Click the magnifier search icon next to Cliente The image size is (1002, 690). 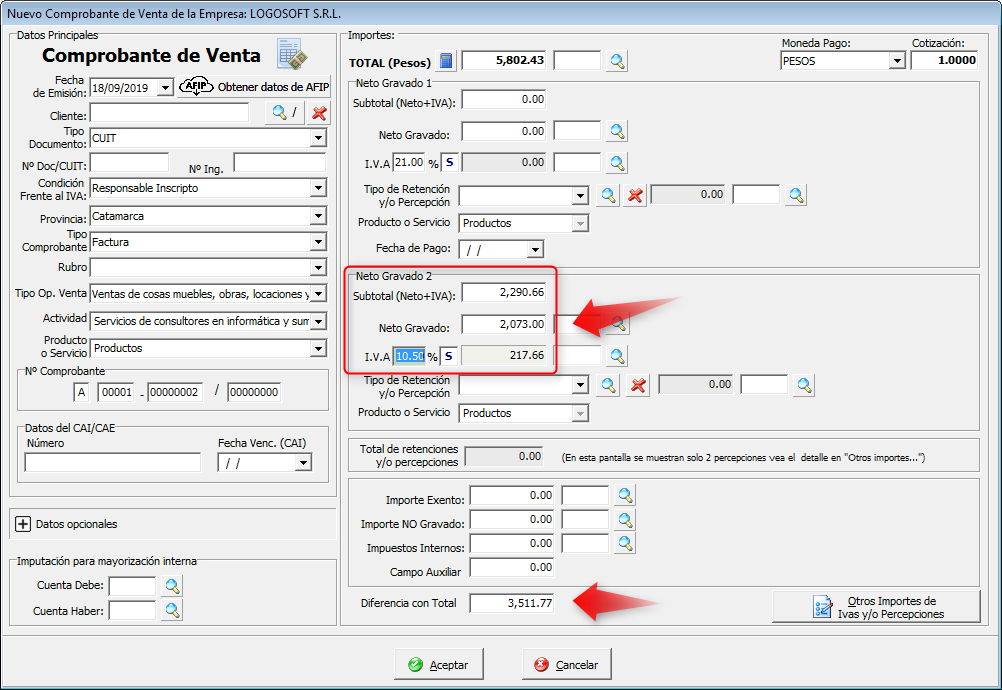(x=277, y=113)
